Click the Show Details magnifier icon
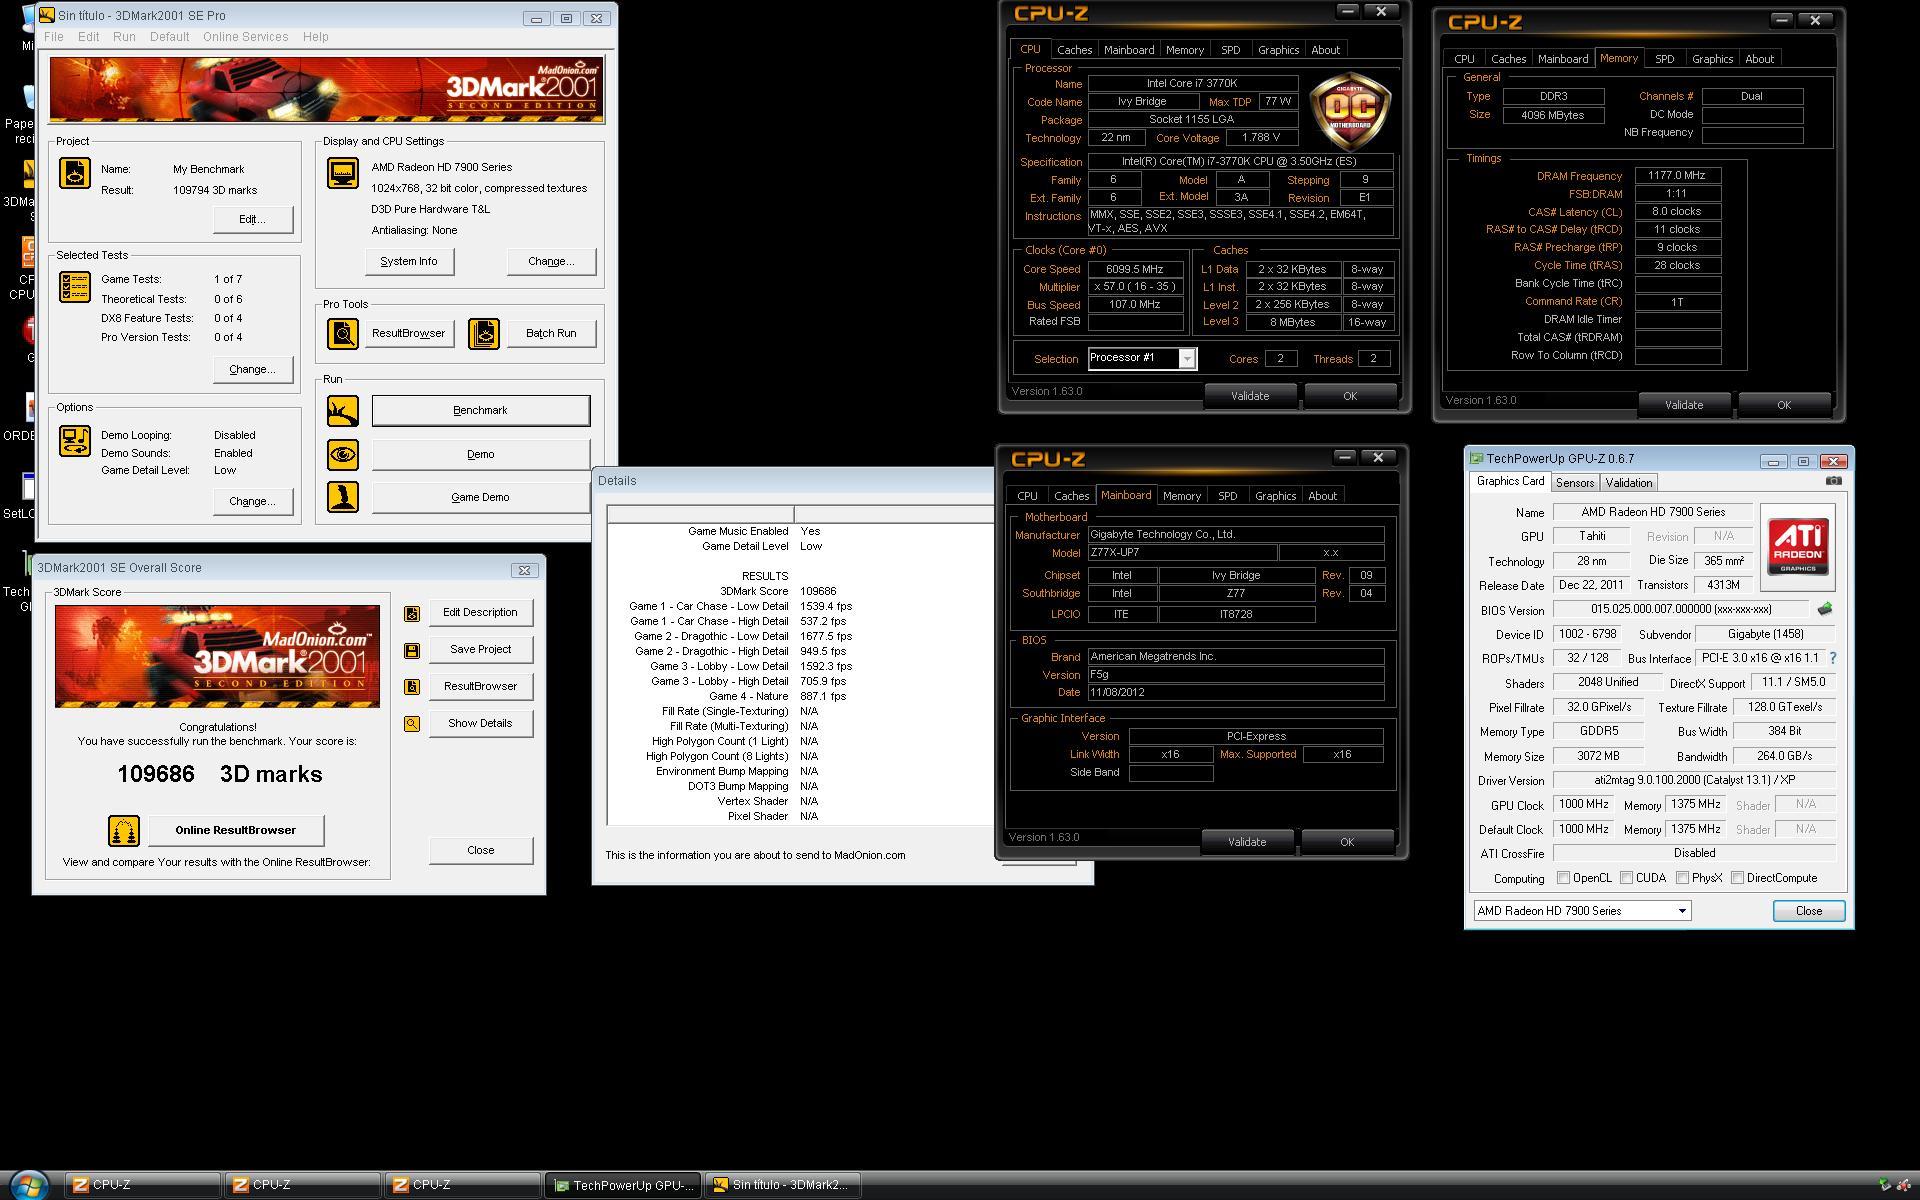 click(412, 724)
